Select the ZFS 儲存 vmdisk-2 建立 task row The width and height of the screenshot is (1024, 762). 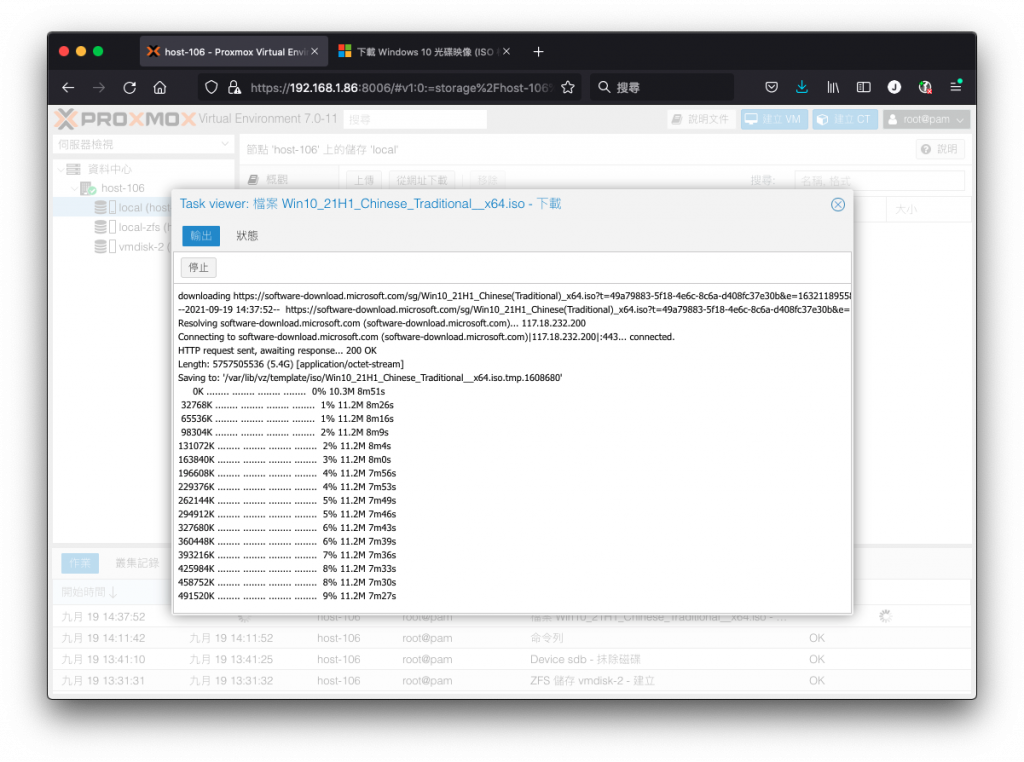[x=511, y=680]
